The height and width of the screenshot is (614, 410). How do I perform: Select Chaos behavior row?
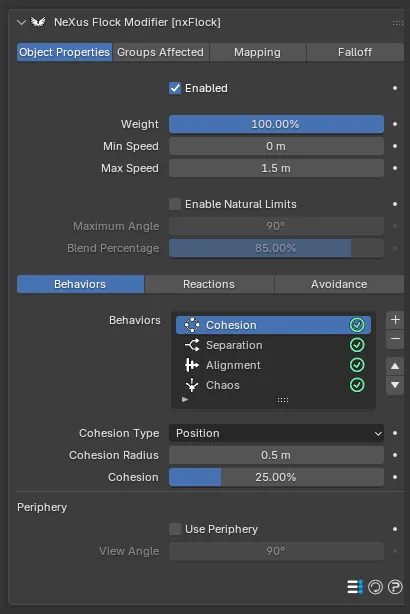coord(273,385)
